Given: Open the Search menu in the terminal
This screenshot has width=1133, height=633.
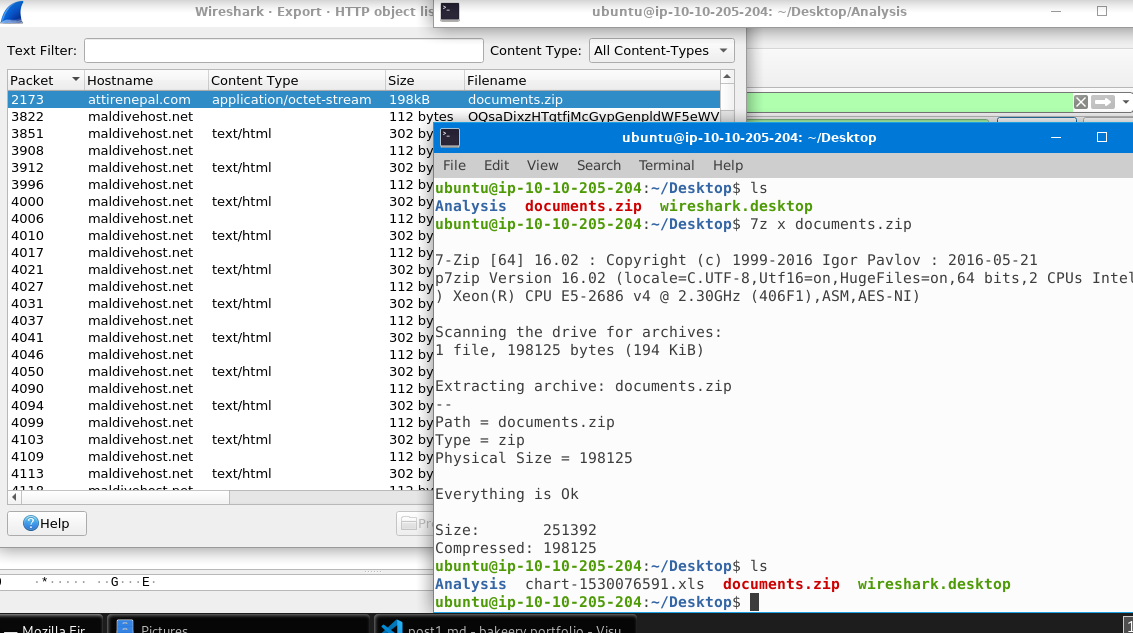Looking at the screenshot, I should click(598, 165).
